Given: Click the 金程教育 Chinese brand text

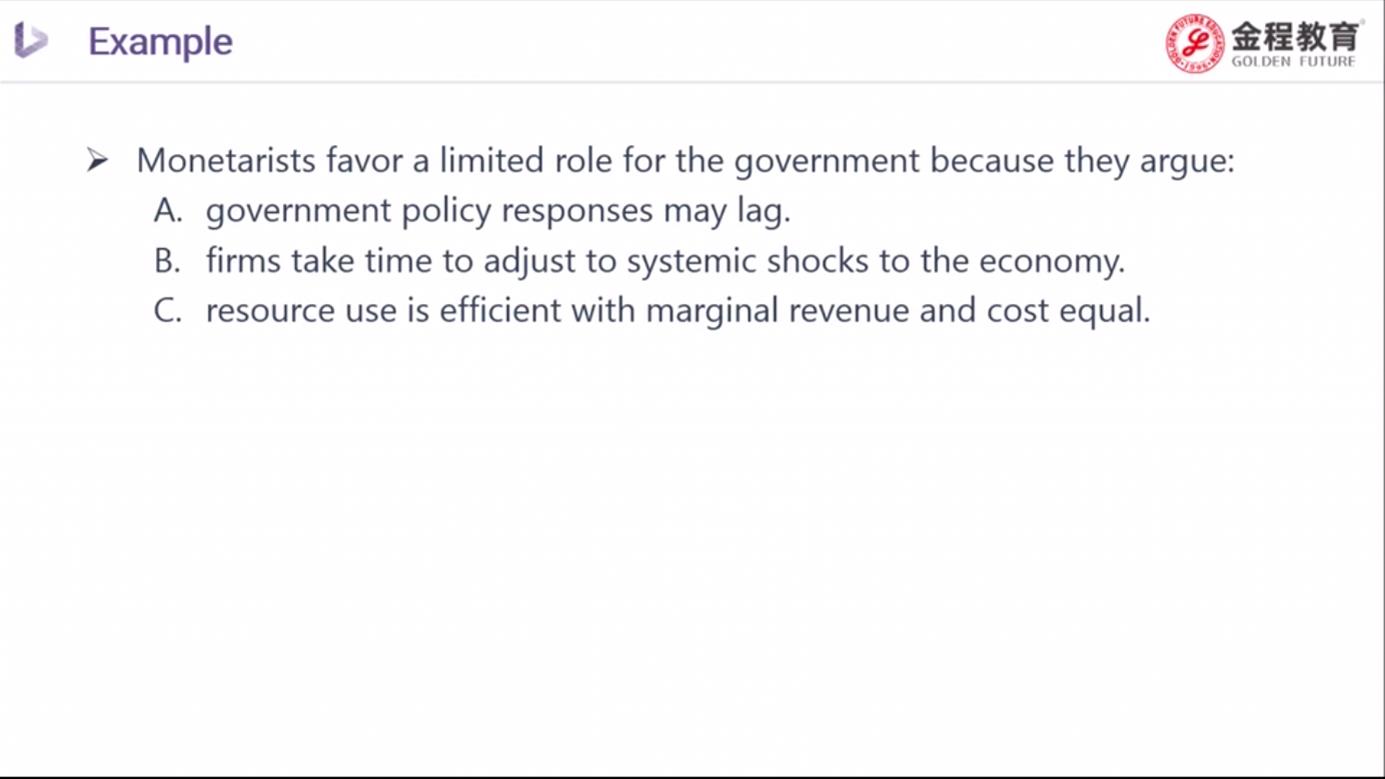Looking at the screenshot, I should click(1296, 36).
